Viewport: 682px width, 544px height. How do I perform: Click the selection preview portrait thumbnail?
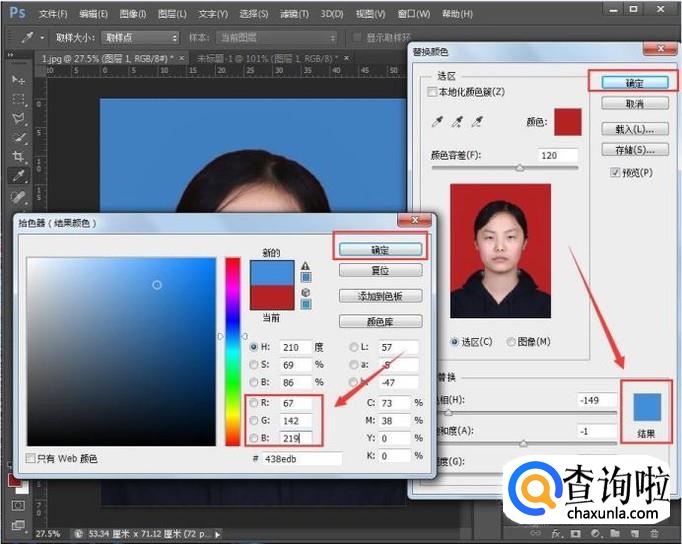tap(500, 251)
